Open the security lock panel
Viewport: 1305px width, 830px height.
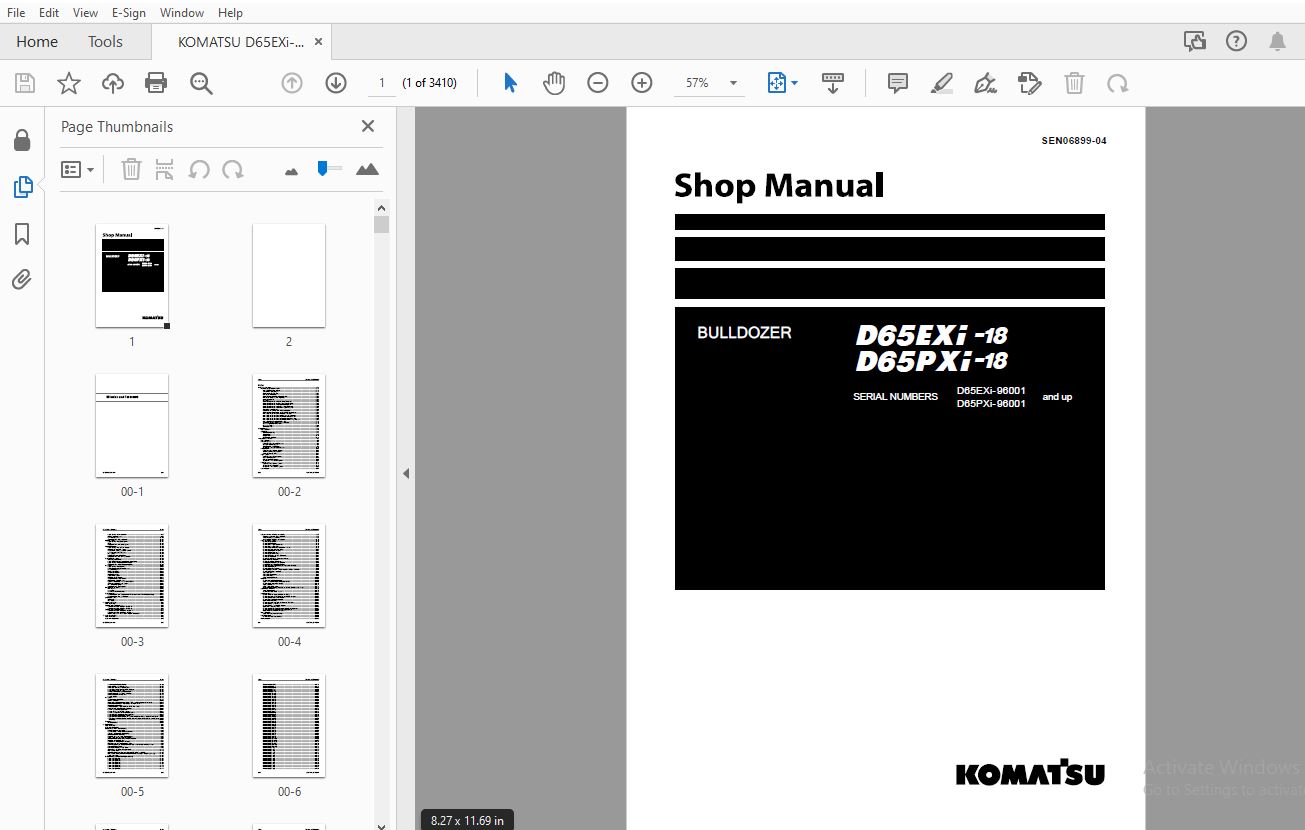(x=22, y=140)
